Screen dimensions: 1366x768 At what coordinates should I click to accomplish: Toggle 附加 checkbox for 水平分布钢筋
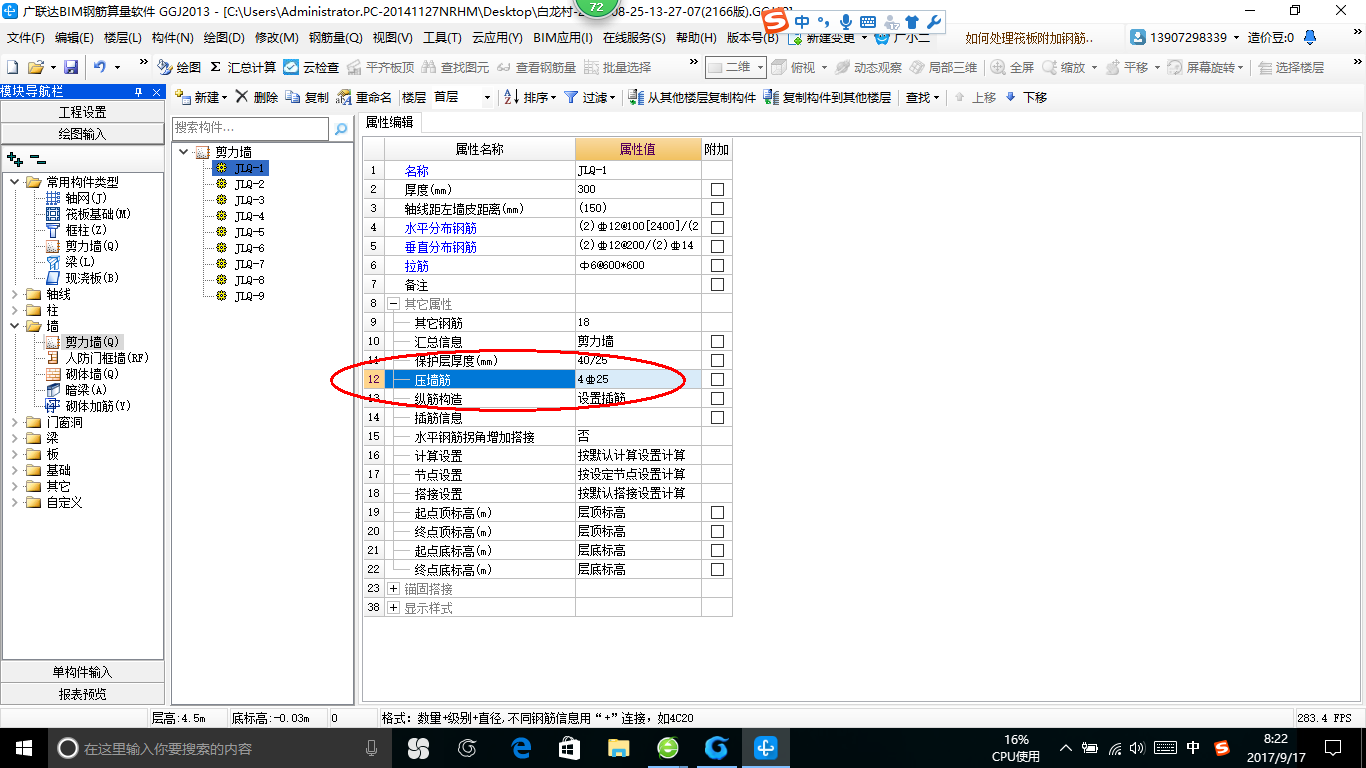[x=717, y=228]
